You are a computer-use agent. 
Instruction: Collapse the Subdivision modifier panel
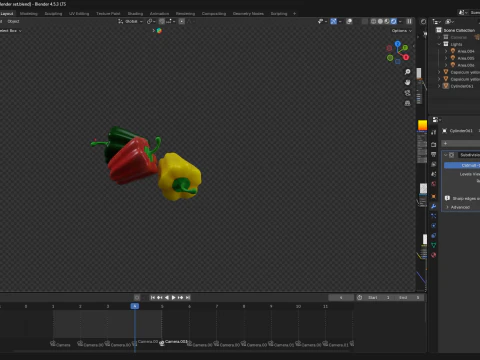[446, 155]
